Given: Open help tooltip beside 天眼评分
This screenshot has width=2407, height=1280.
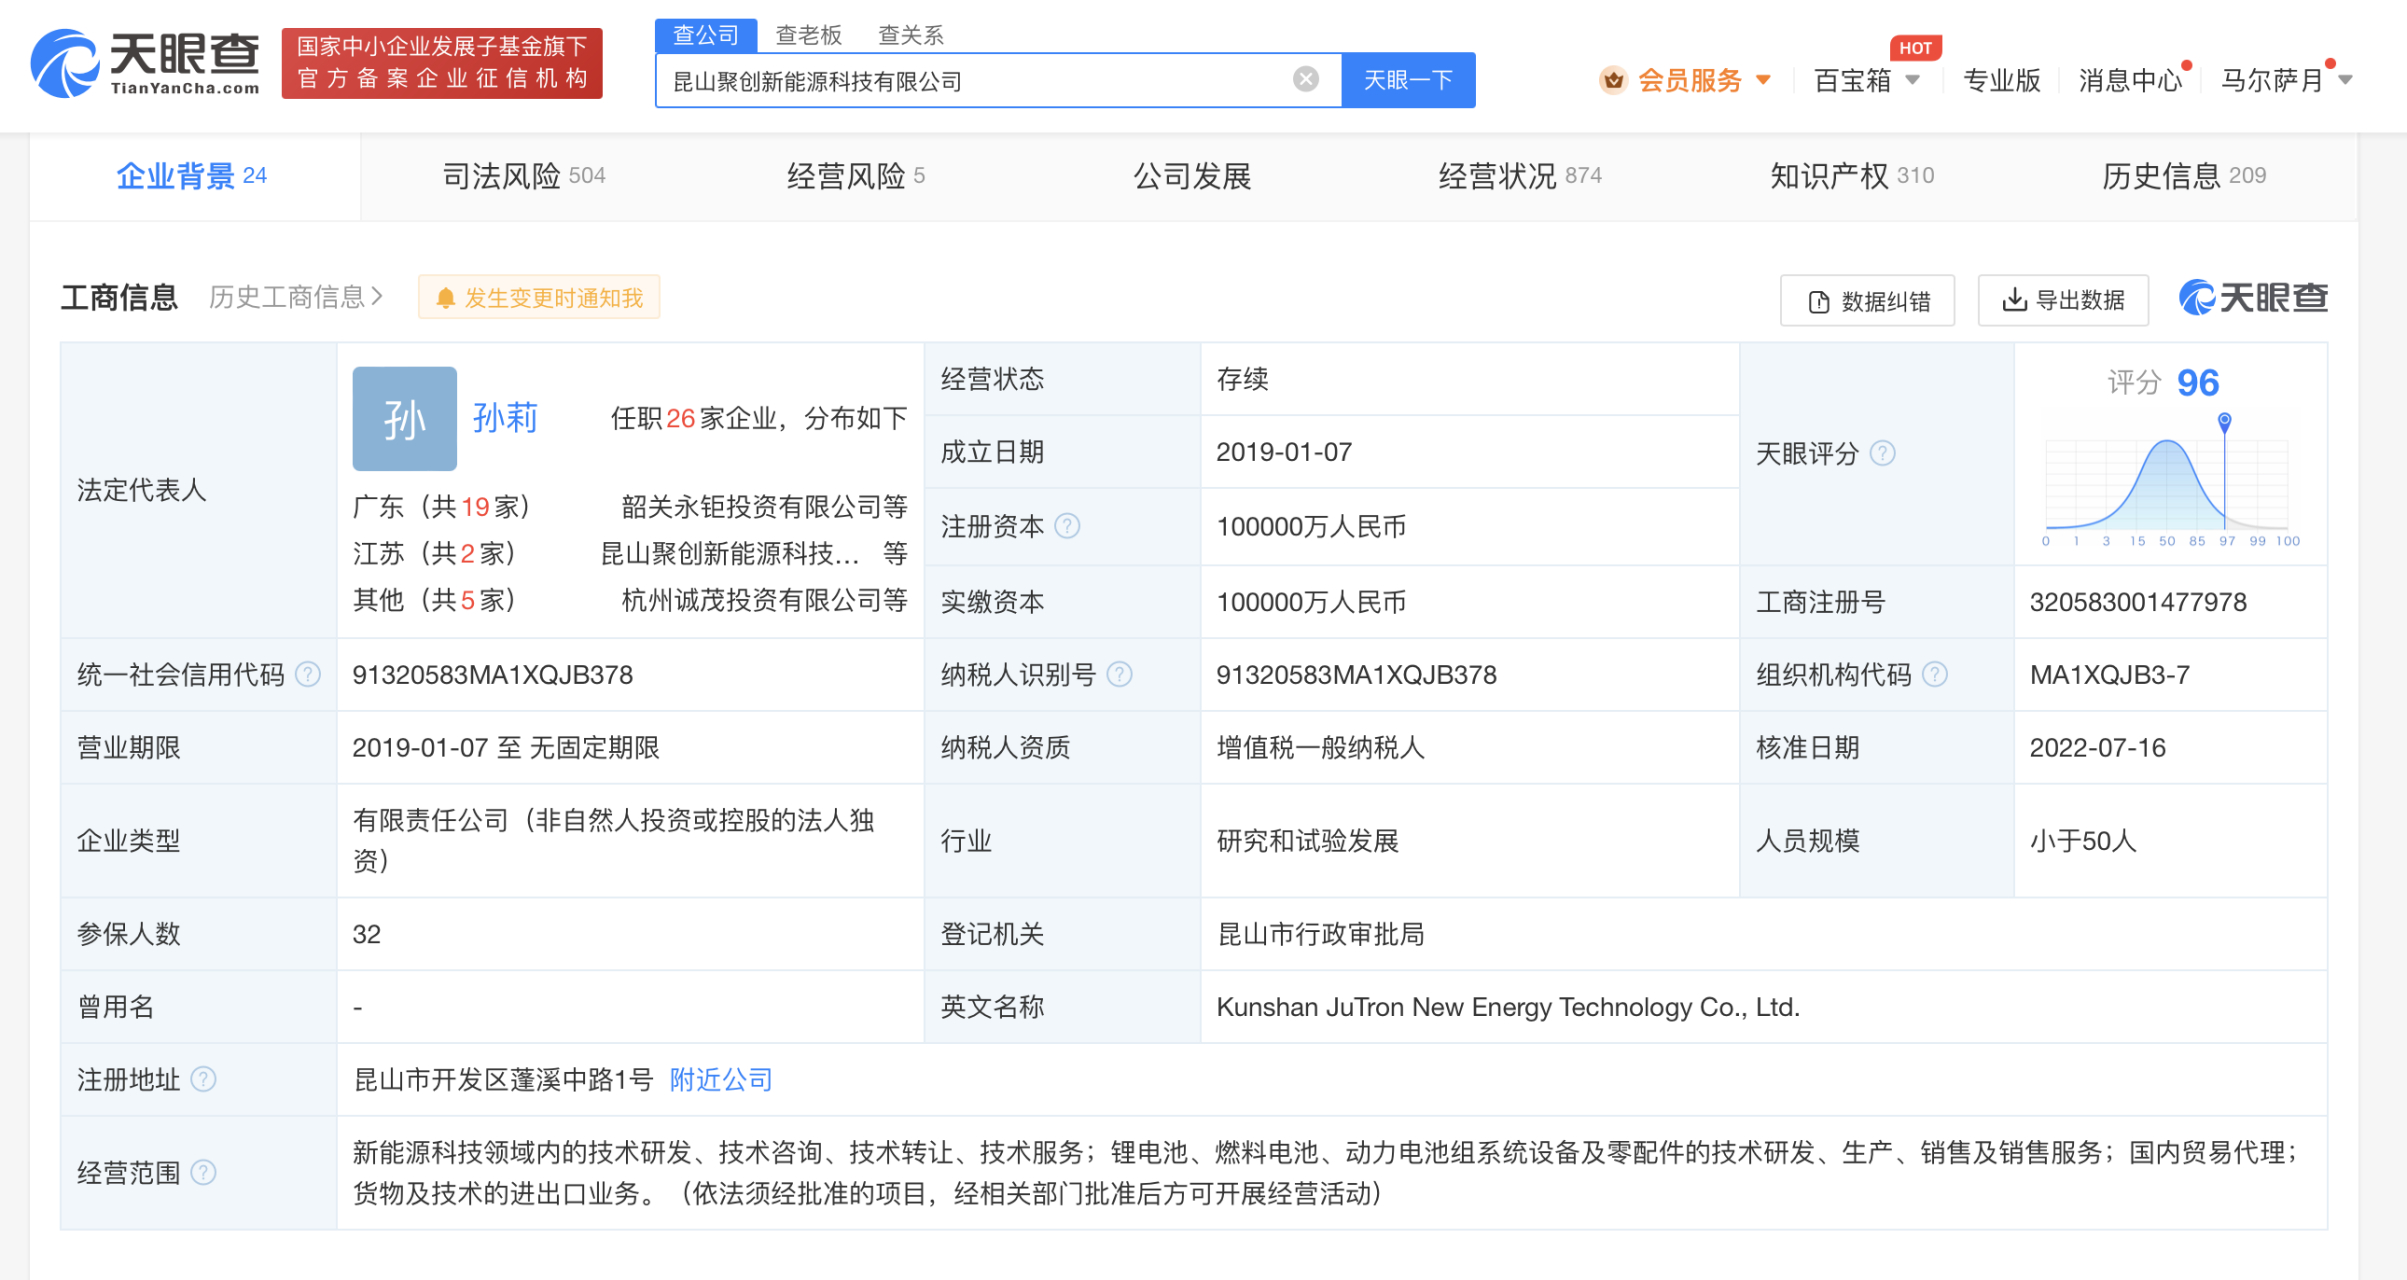Looking at the screenshot, I should pyautogui.click(x=1885, y=453).
